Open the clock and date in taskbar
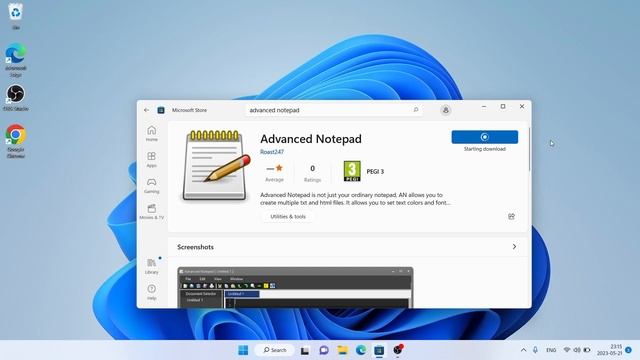The height and width of the screenshot is (360, 640). 610,350
